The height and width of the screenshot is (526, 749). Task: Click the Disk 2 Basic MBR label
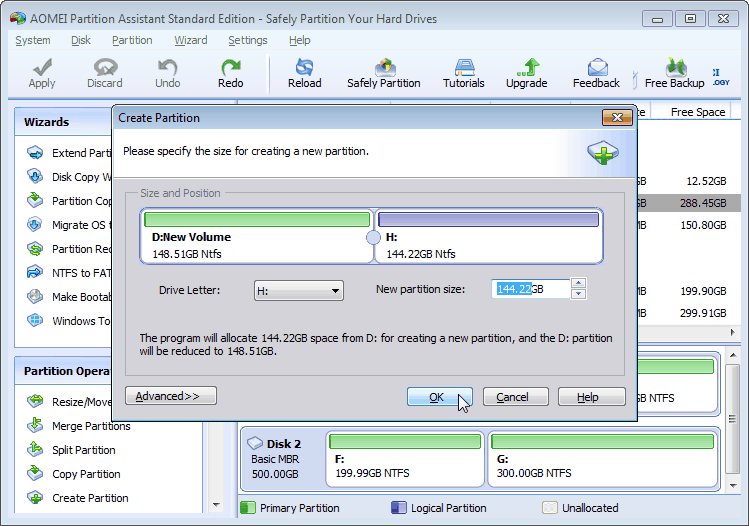pos(276,459)
